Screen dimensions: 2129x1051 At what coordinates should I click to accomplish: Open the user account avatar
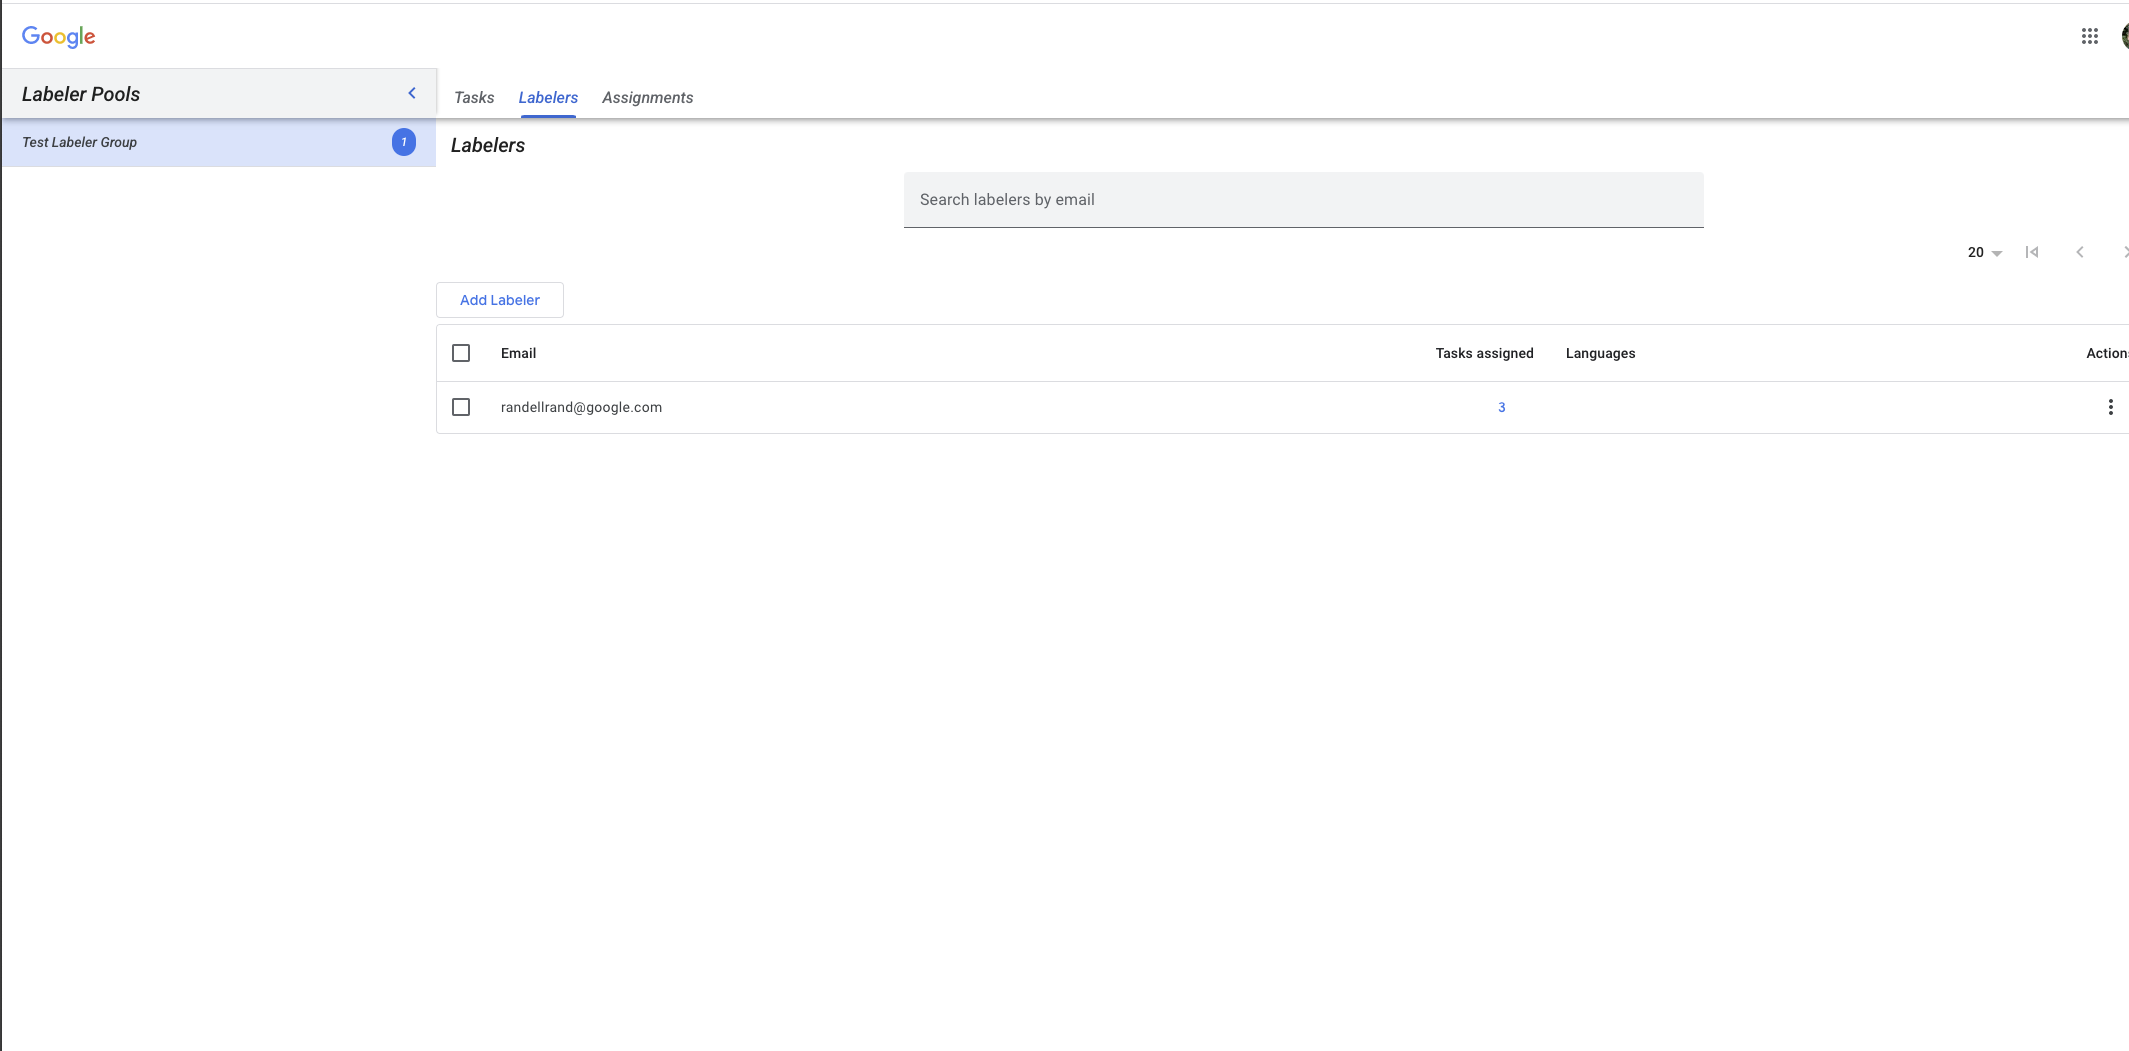(x=2124, y=36)
